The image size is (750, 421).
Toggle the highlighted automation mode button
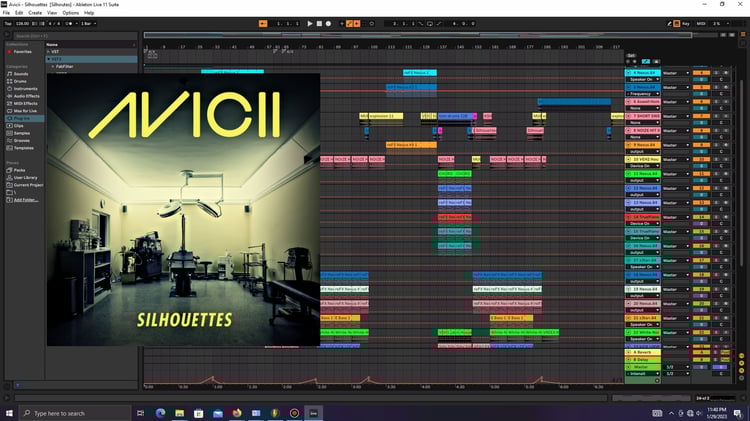point(646,62)
